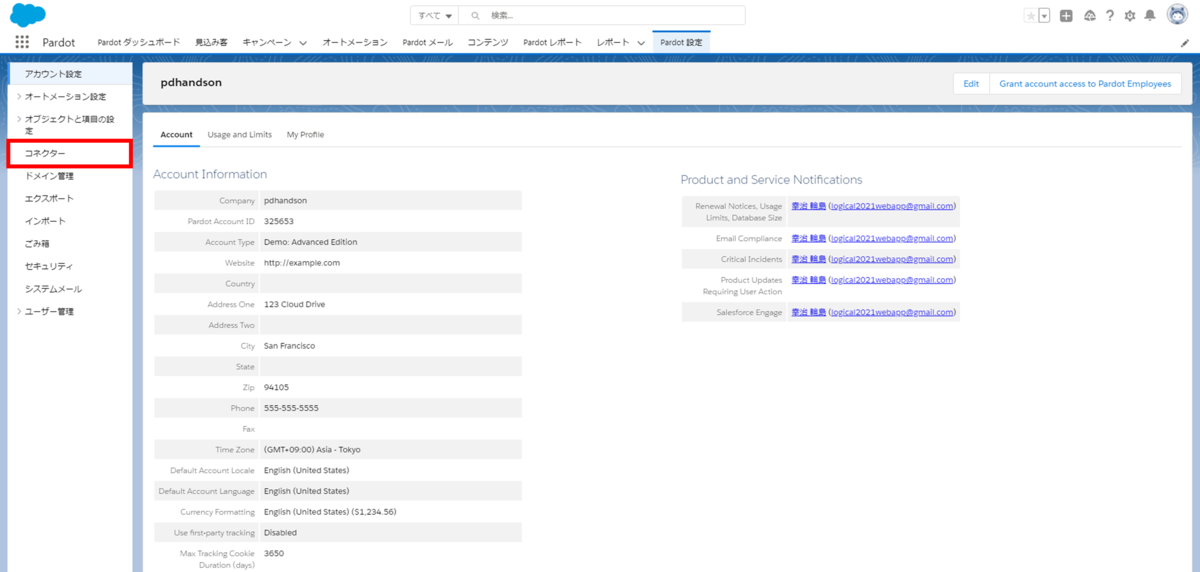
Task: Select the Account sub-tab
Action: click(176, 134)
